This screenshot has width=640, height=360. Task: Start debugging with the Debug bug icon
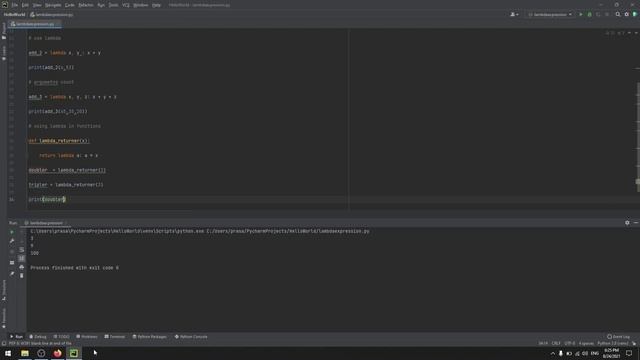(589, 14)
